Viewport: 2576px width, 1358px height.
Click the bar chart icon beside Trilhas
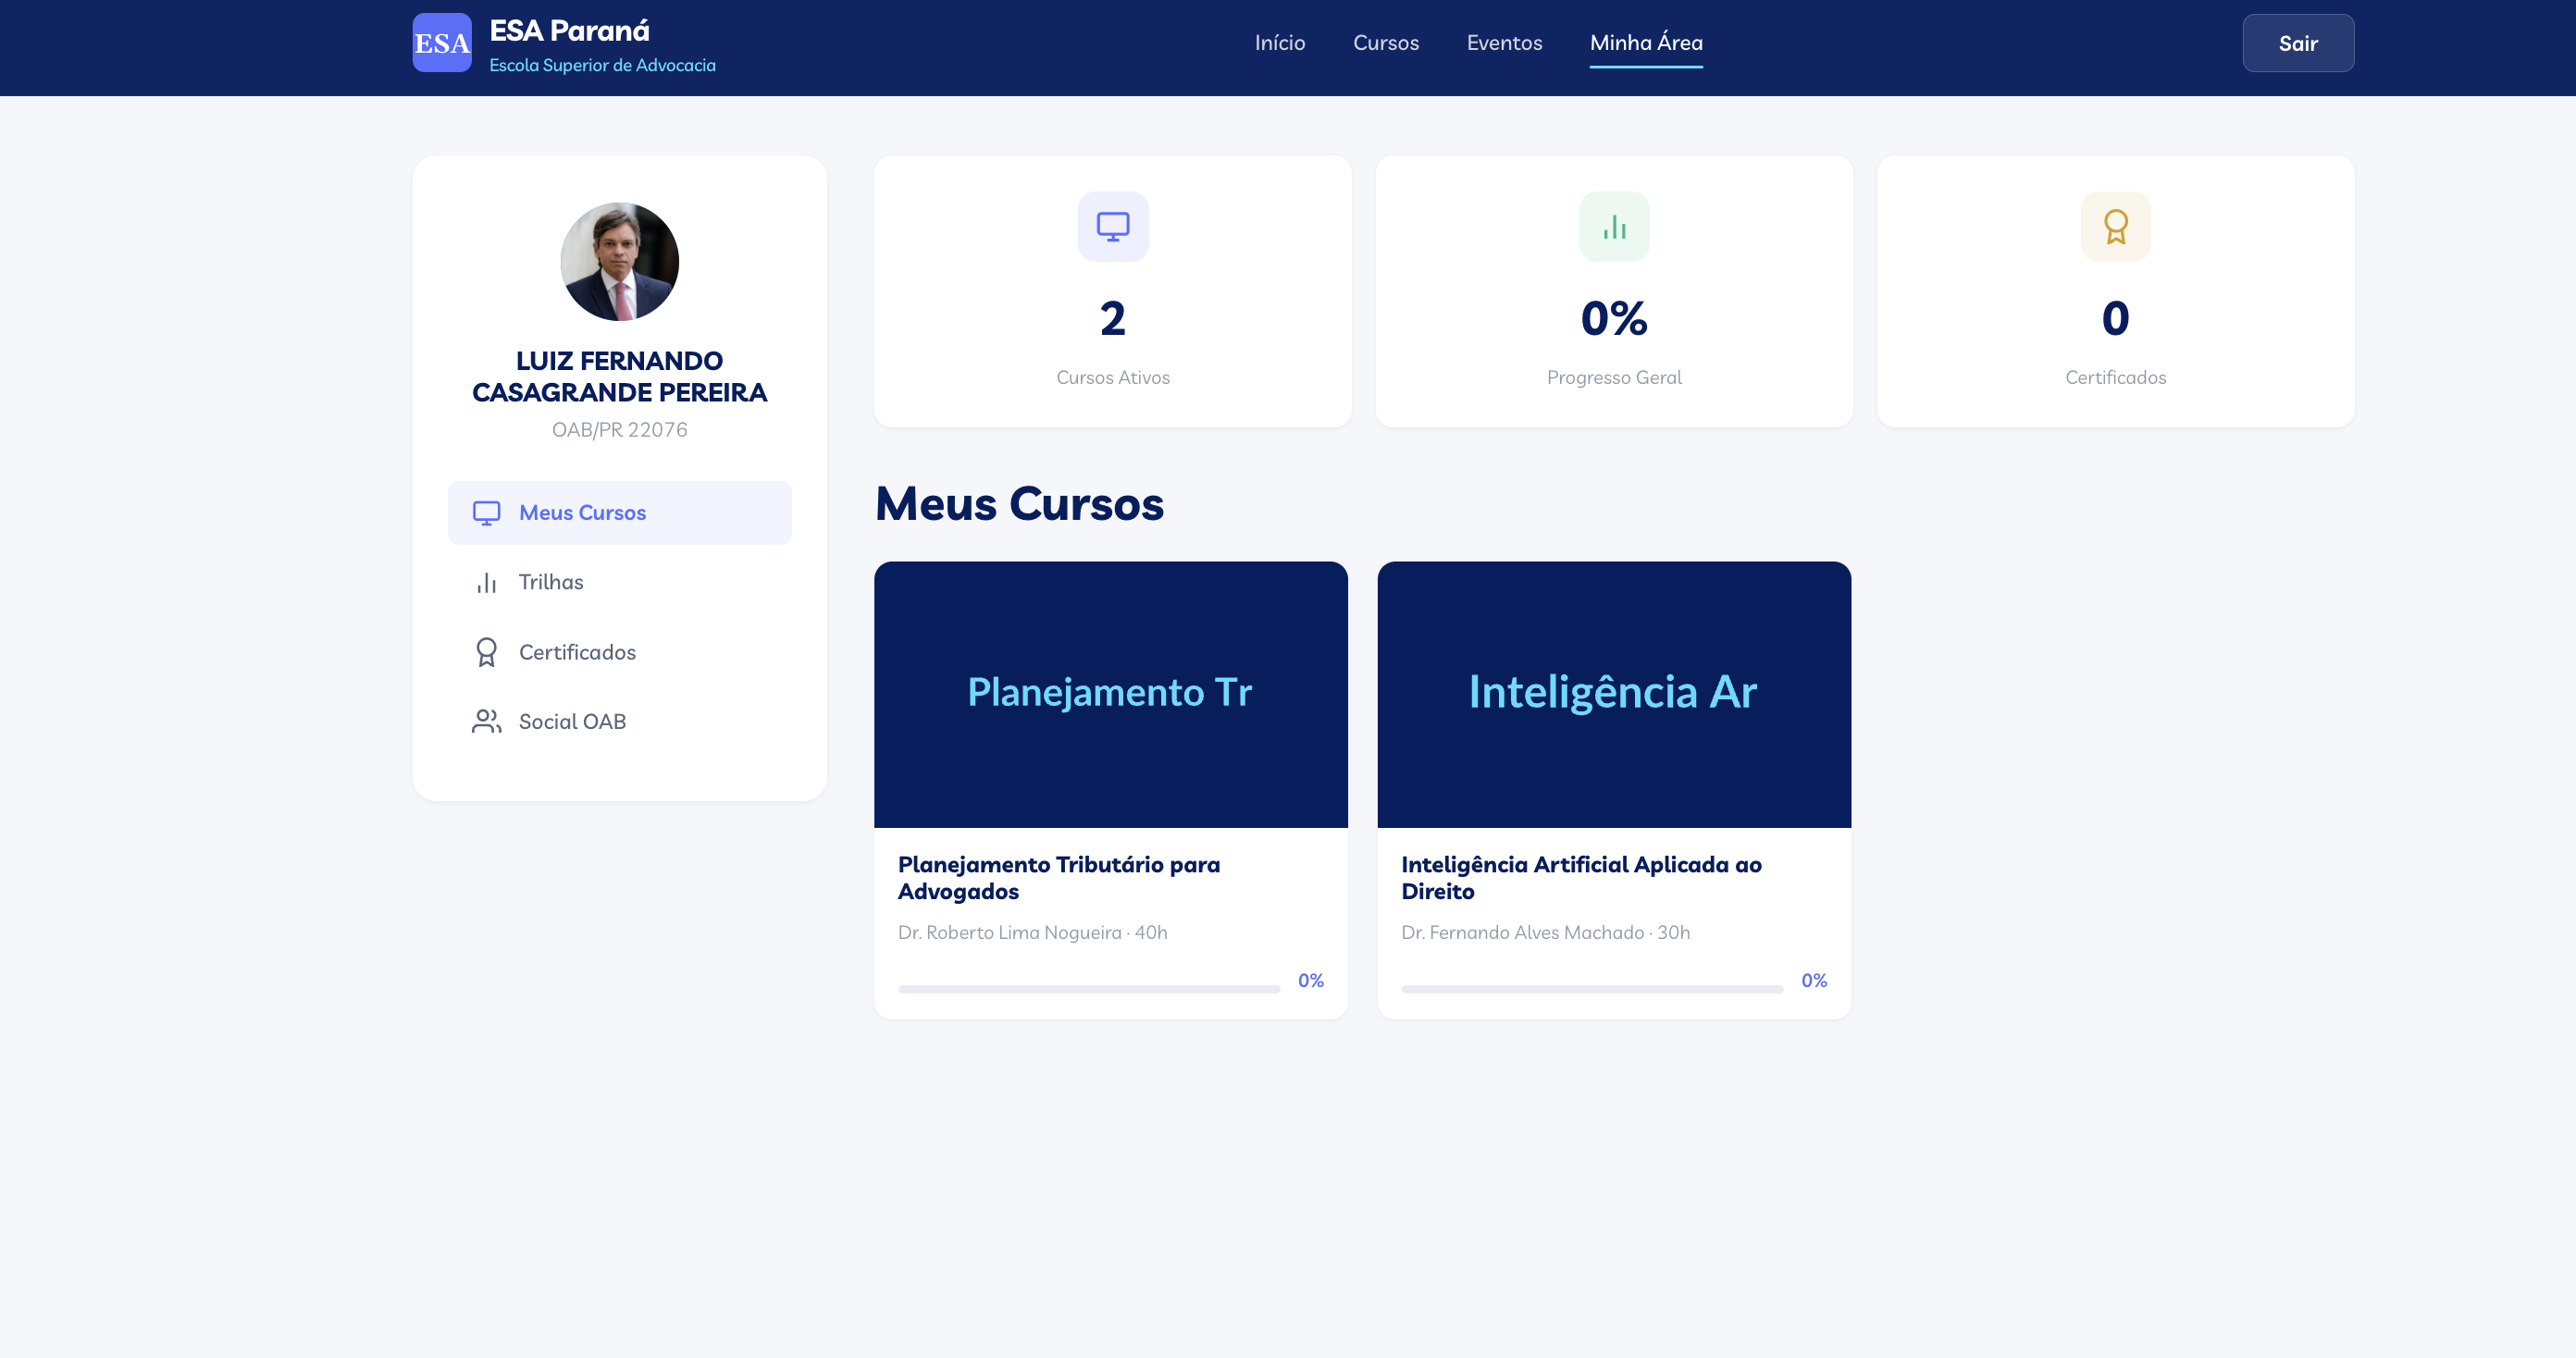[x=486, y=583]
